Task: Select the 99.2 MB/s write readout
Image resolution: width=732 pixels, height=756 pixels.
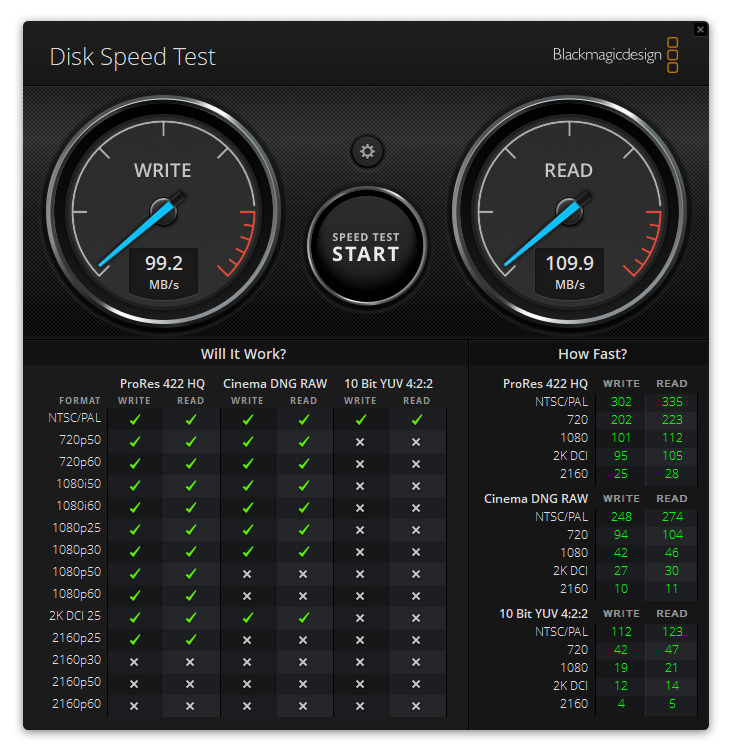Action: pos(163,271)
